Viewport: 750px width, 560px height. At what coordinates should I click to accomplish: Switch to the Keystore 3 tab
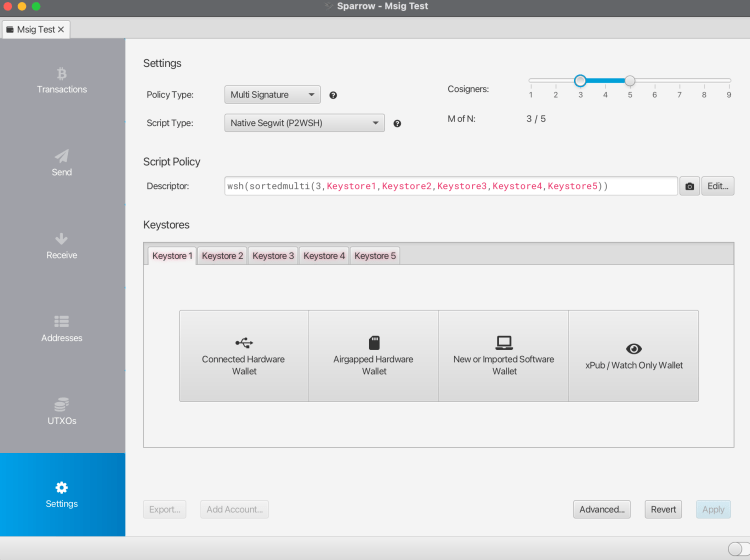(x=273, y=256)
